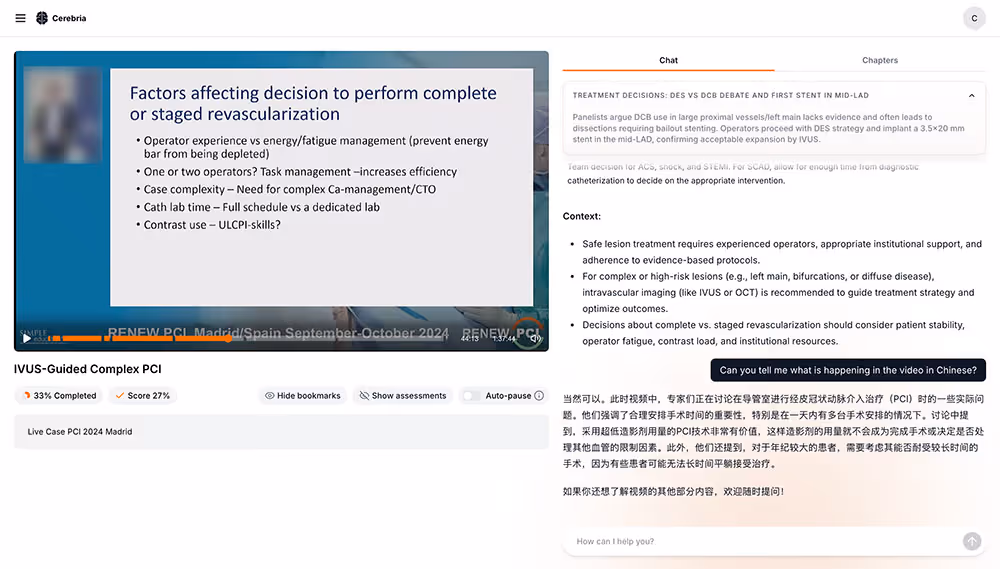Click the closing line '如果你还想了解视频的其他部分内容'
The image size is (1000, 569).
coord(673,491)
